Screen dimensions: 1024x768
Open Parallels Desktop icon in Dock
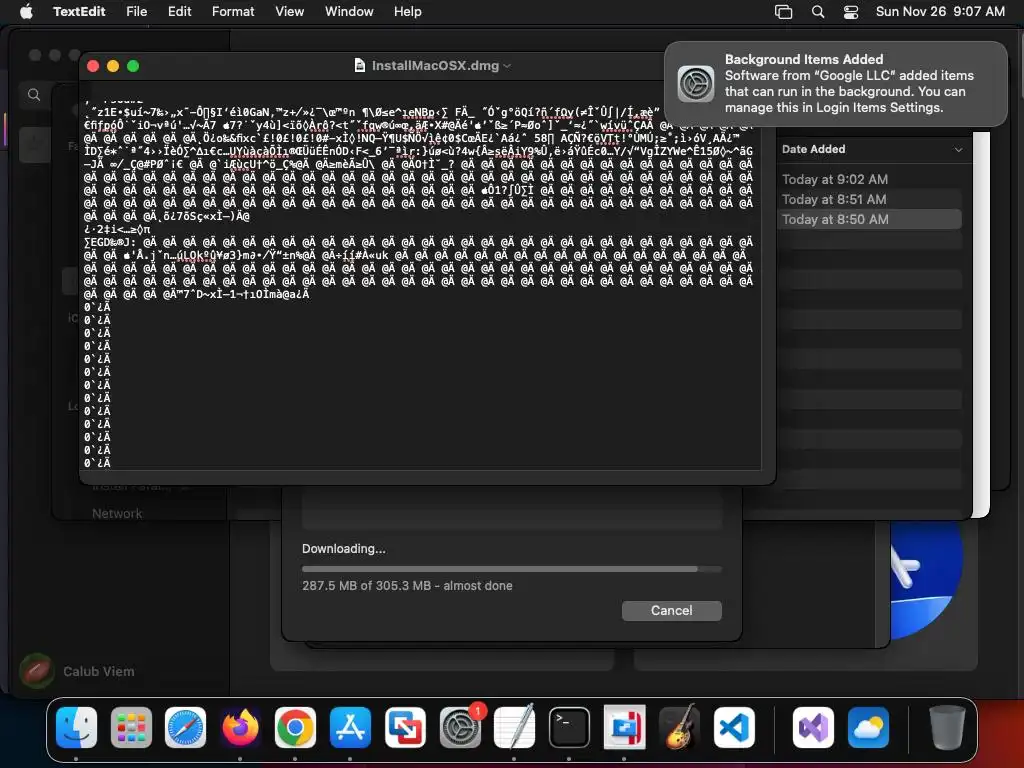[624, 727]
